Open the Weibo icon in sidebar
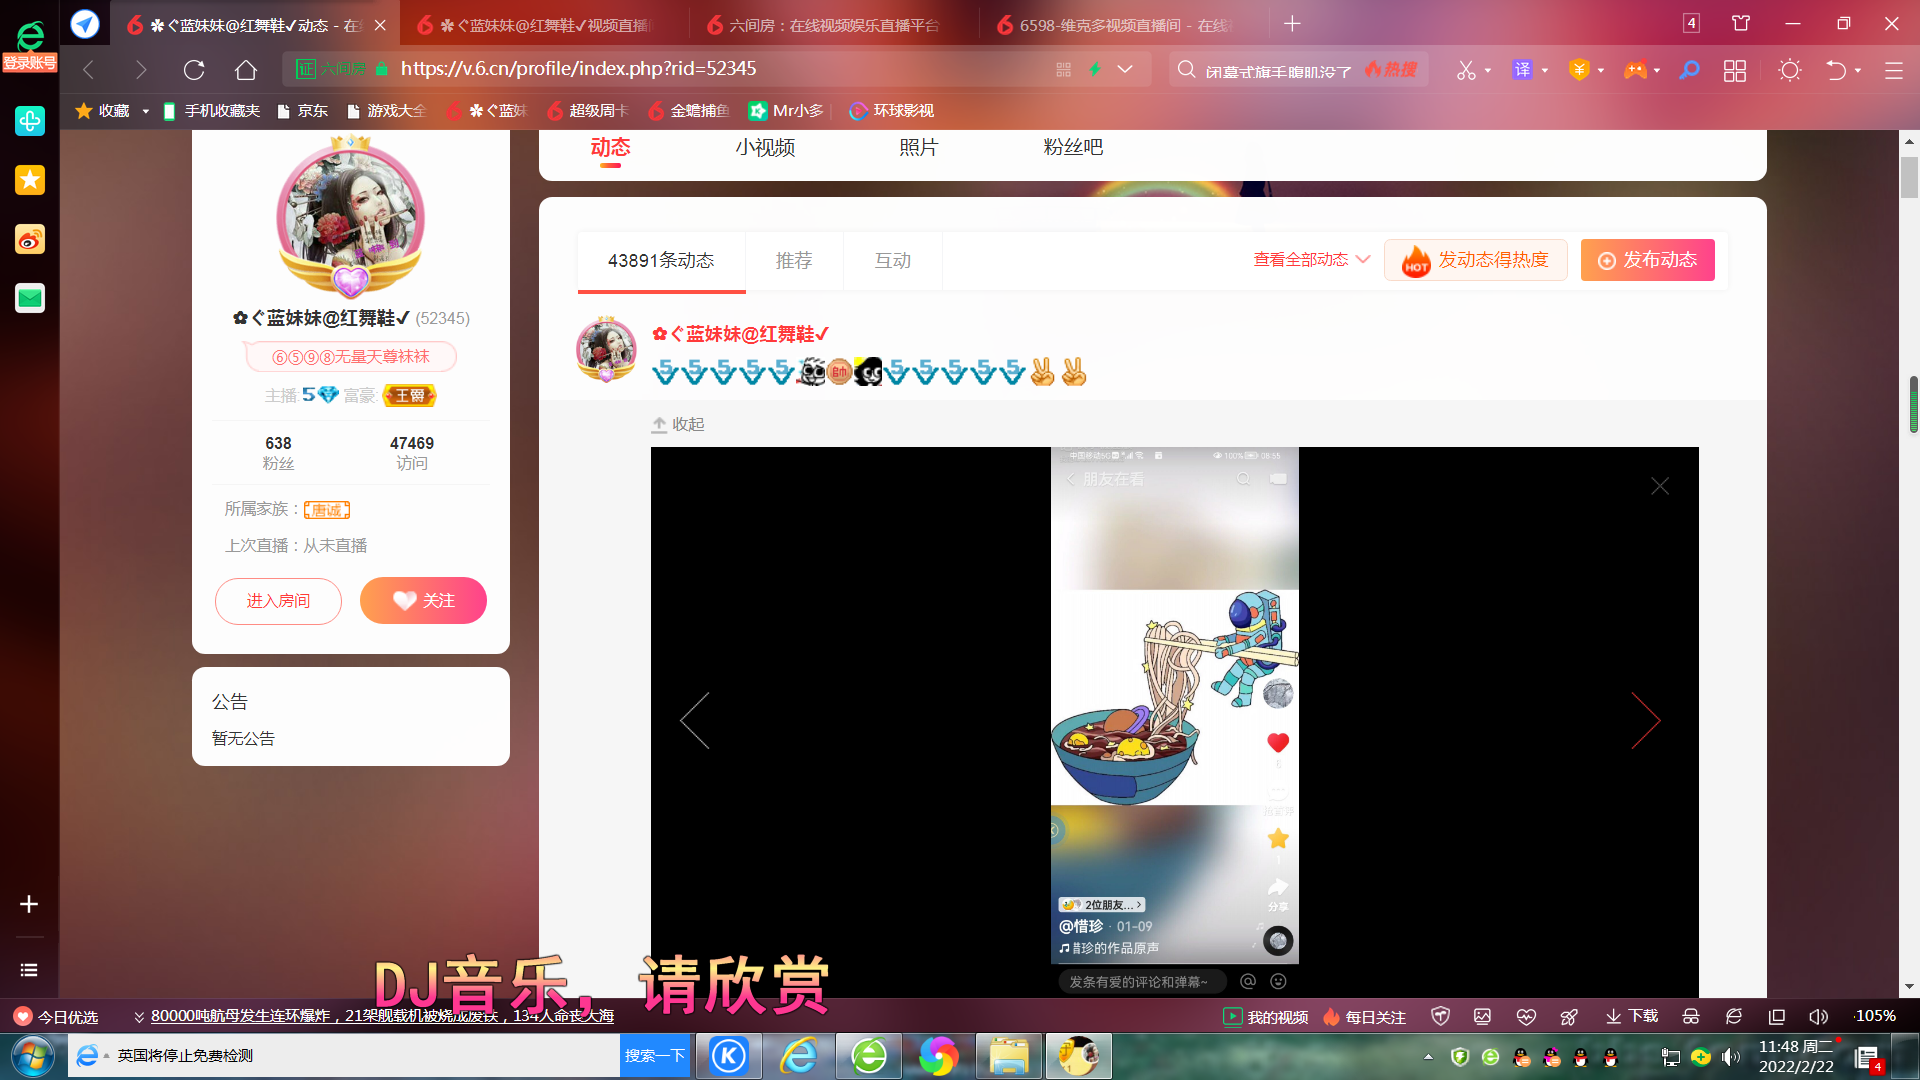Screen dimensions: 1920x1080 (30, 239)
